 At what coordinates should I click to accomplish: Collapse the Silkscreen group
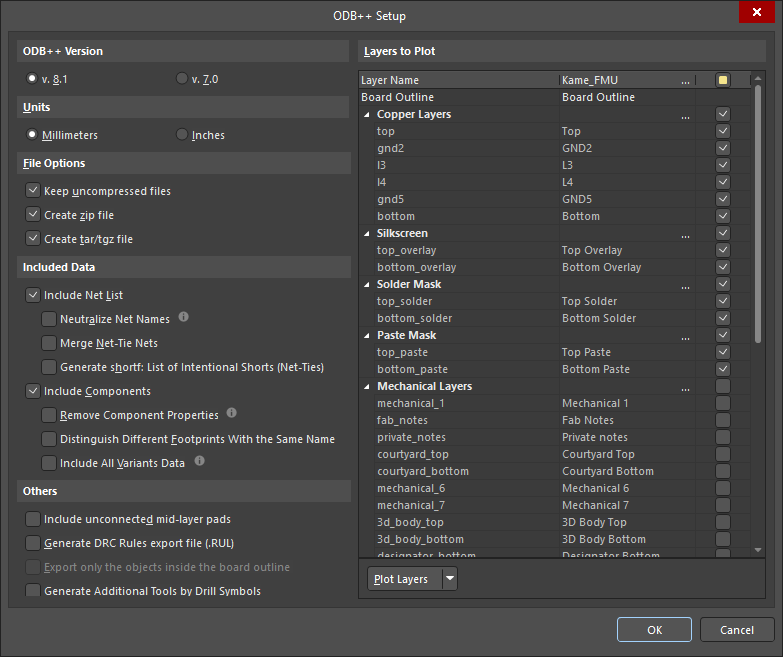(x=367, y=233)
